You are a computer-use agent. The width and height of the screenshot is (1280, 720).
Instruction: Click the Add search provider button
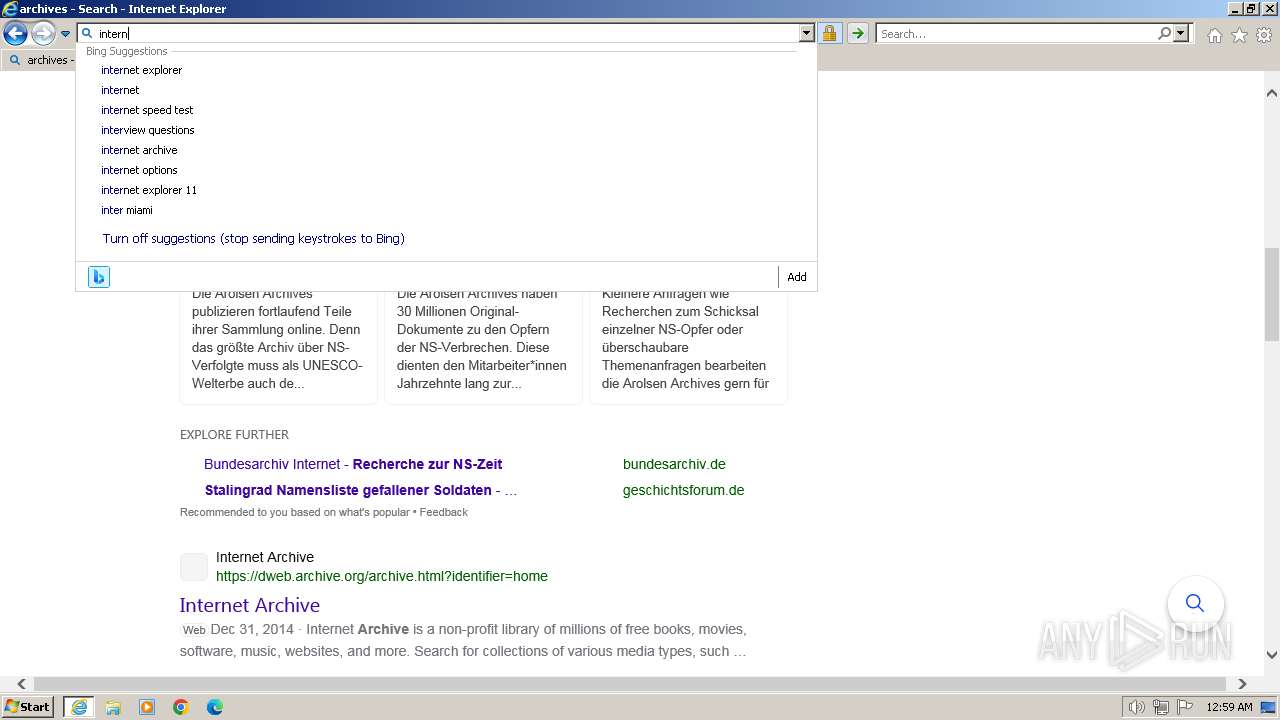coord(797,277)
